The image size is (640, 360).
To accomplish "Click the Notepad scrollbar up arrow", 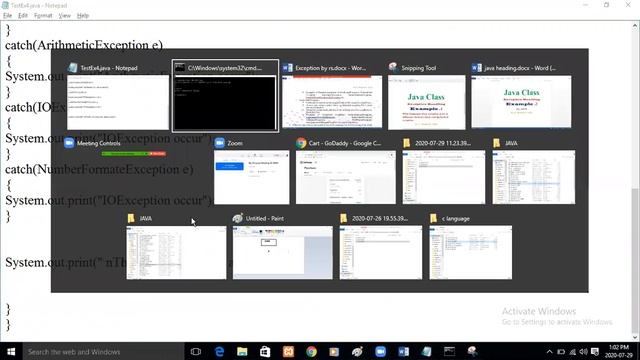I will (635, 25).
